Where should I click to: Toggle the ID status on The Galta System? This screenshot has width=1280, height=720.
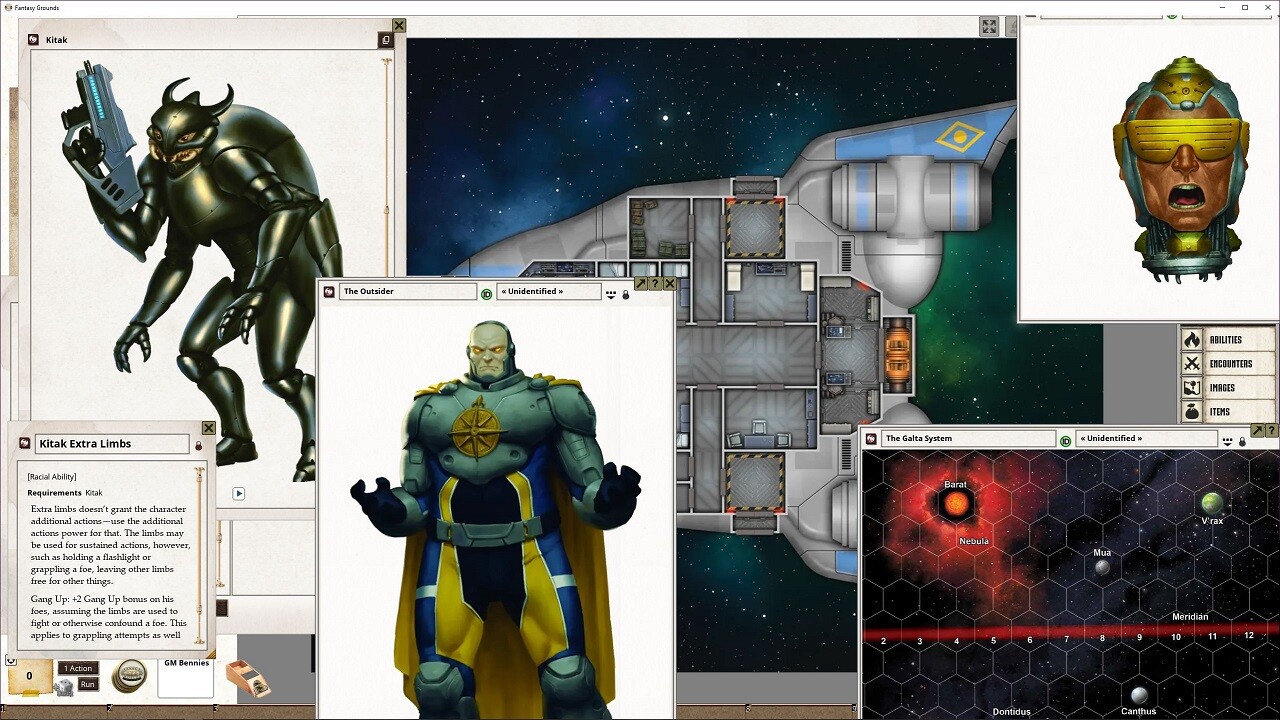tap(1066, 440)
